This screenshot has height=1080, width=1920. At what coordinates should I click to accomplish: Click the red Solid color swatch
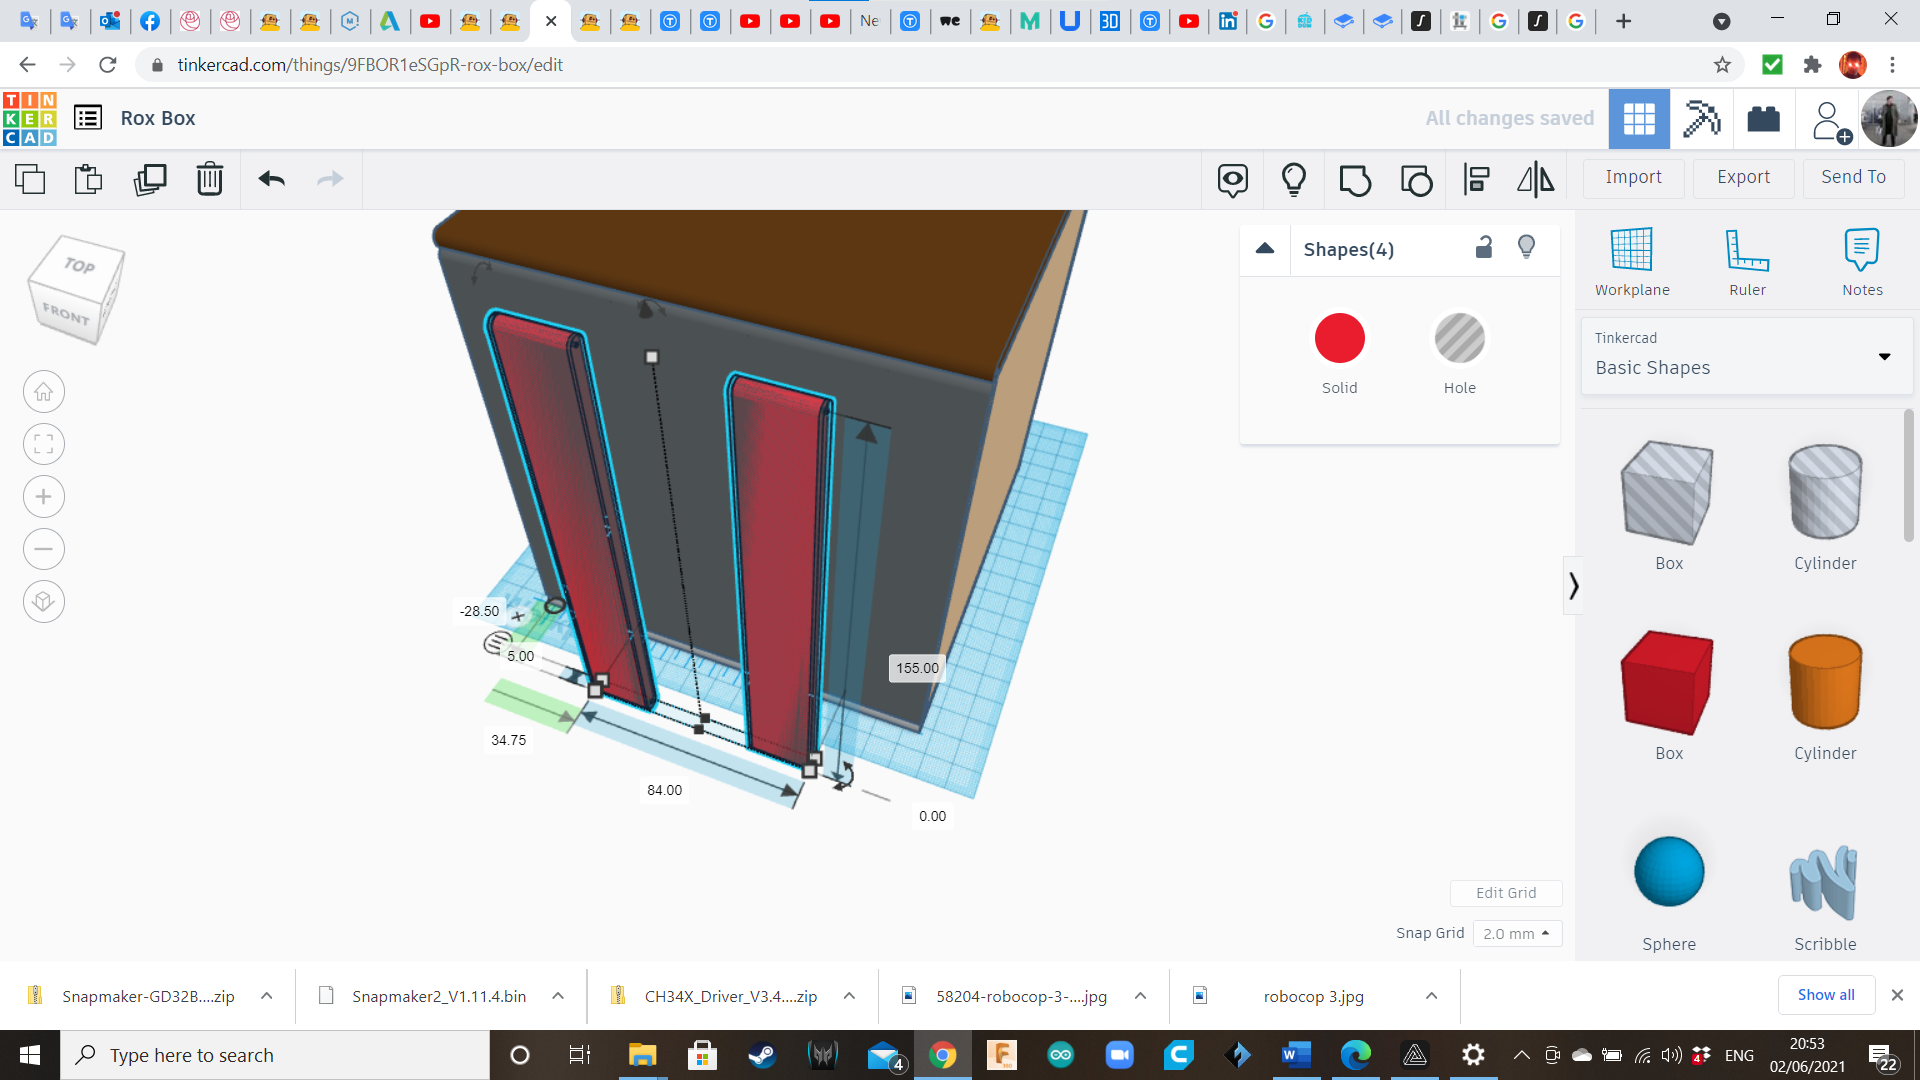point(1339,339)
